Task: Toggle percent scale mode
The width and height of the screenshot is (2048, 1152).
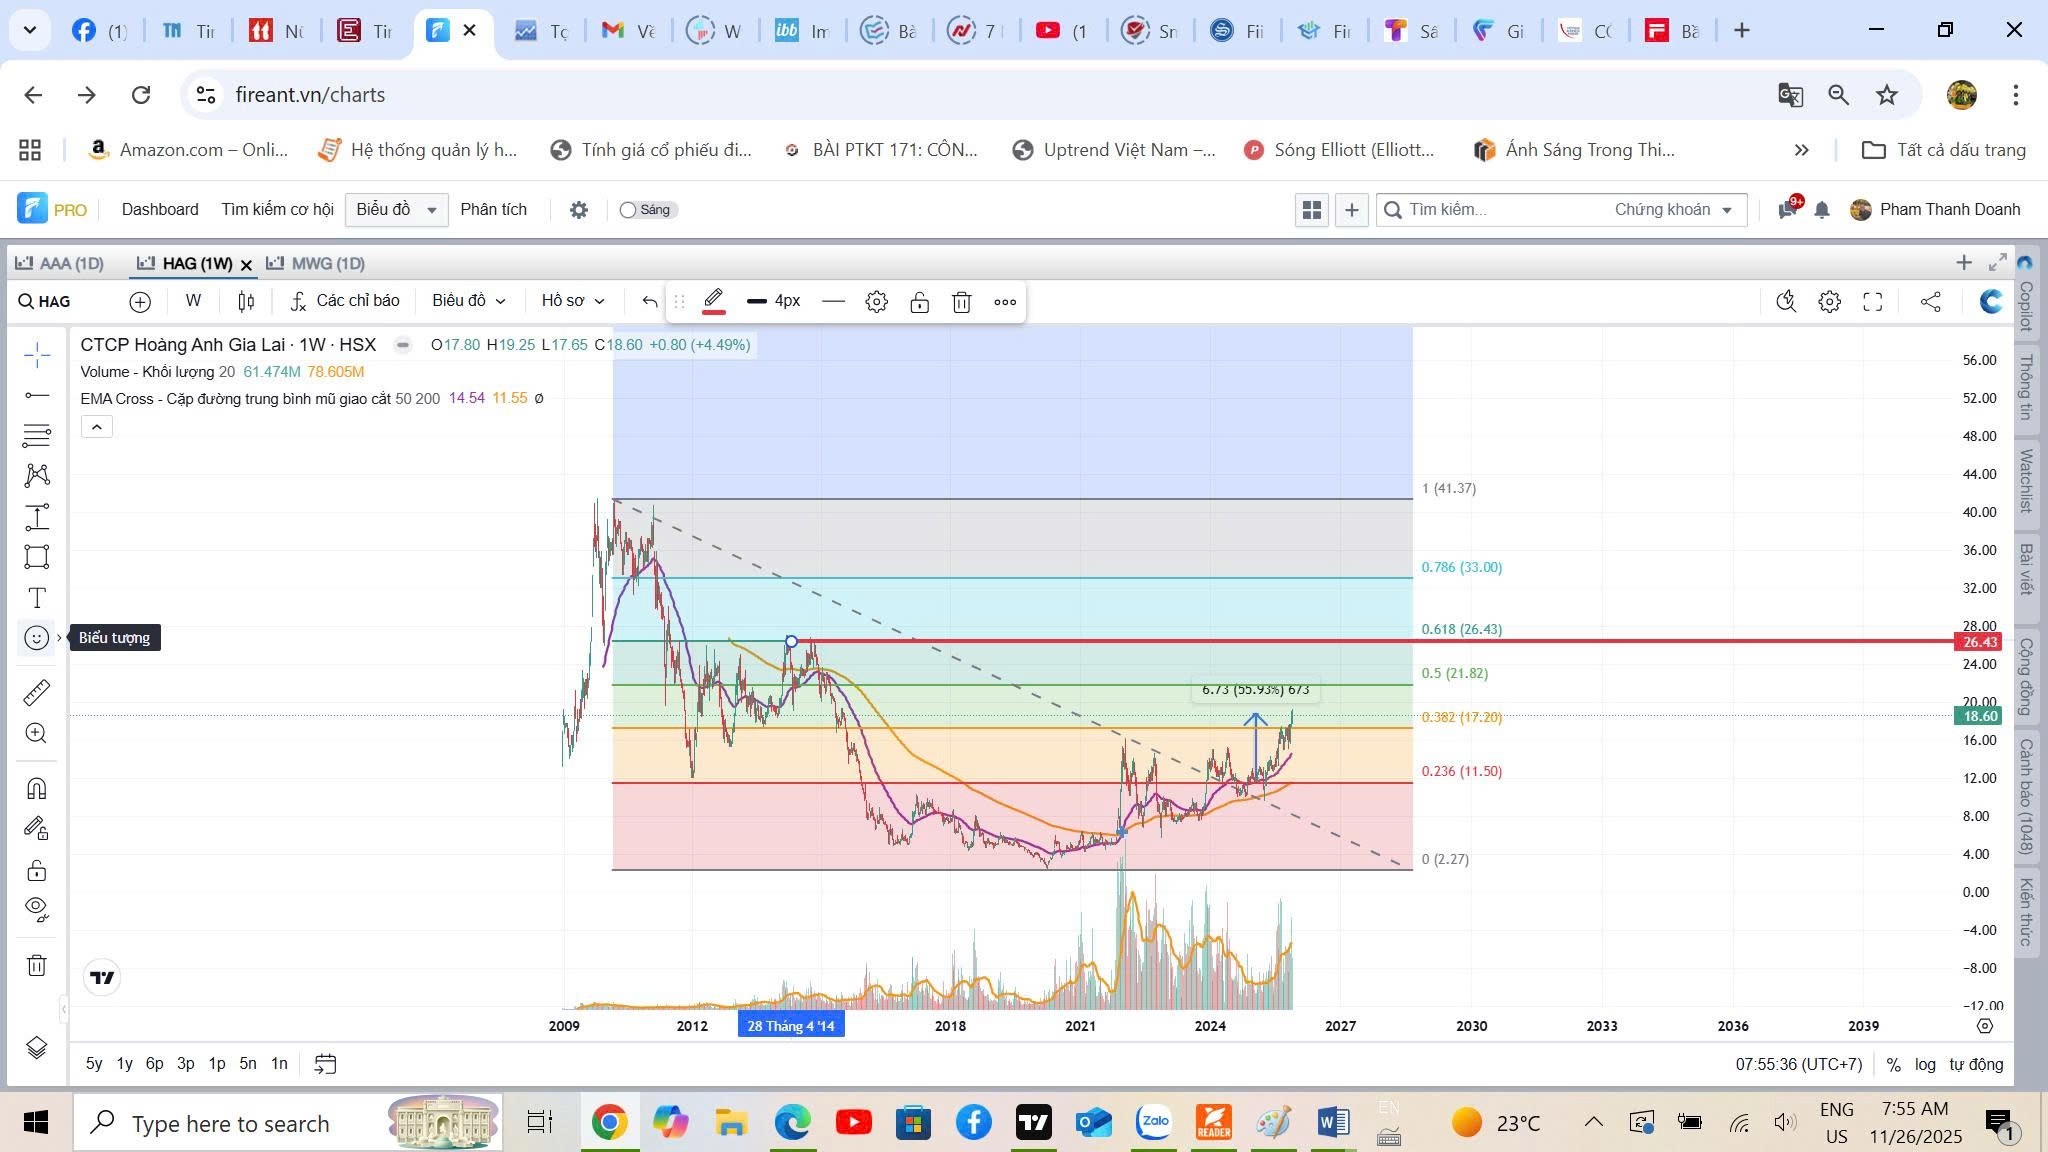Action: tap(1893, 1064)
